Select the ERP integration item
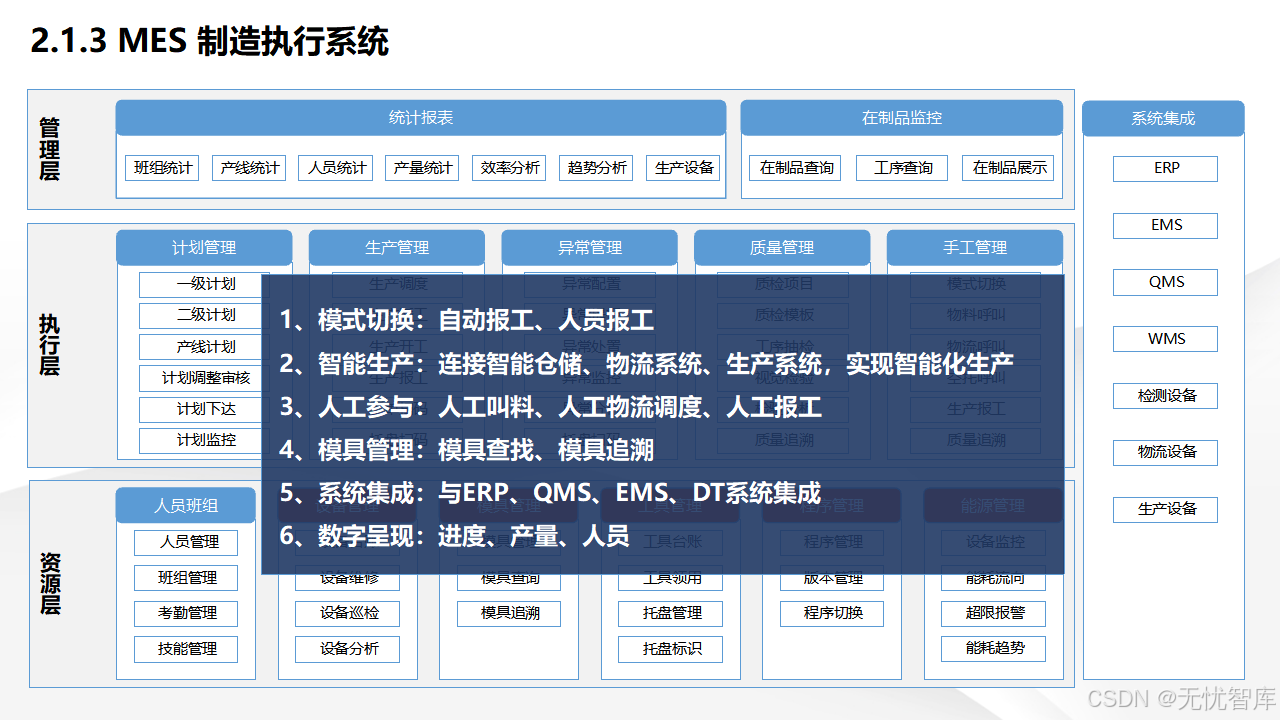The height and width of the screenshot is (720, 1280). pyautogui.click(x=1164, y=168)
